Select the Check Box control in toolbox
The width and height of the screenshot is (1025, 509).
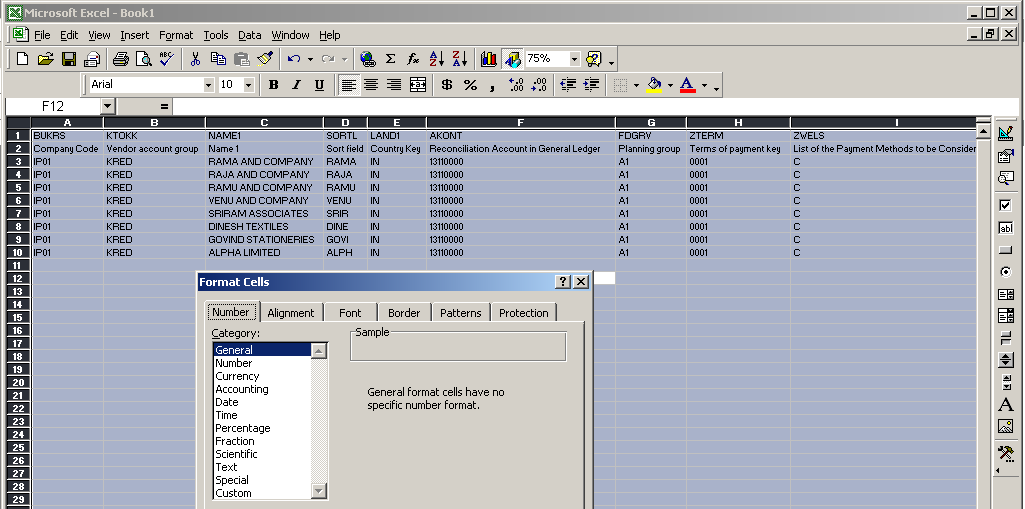point(1006,205)
